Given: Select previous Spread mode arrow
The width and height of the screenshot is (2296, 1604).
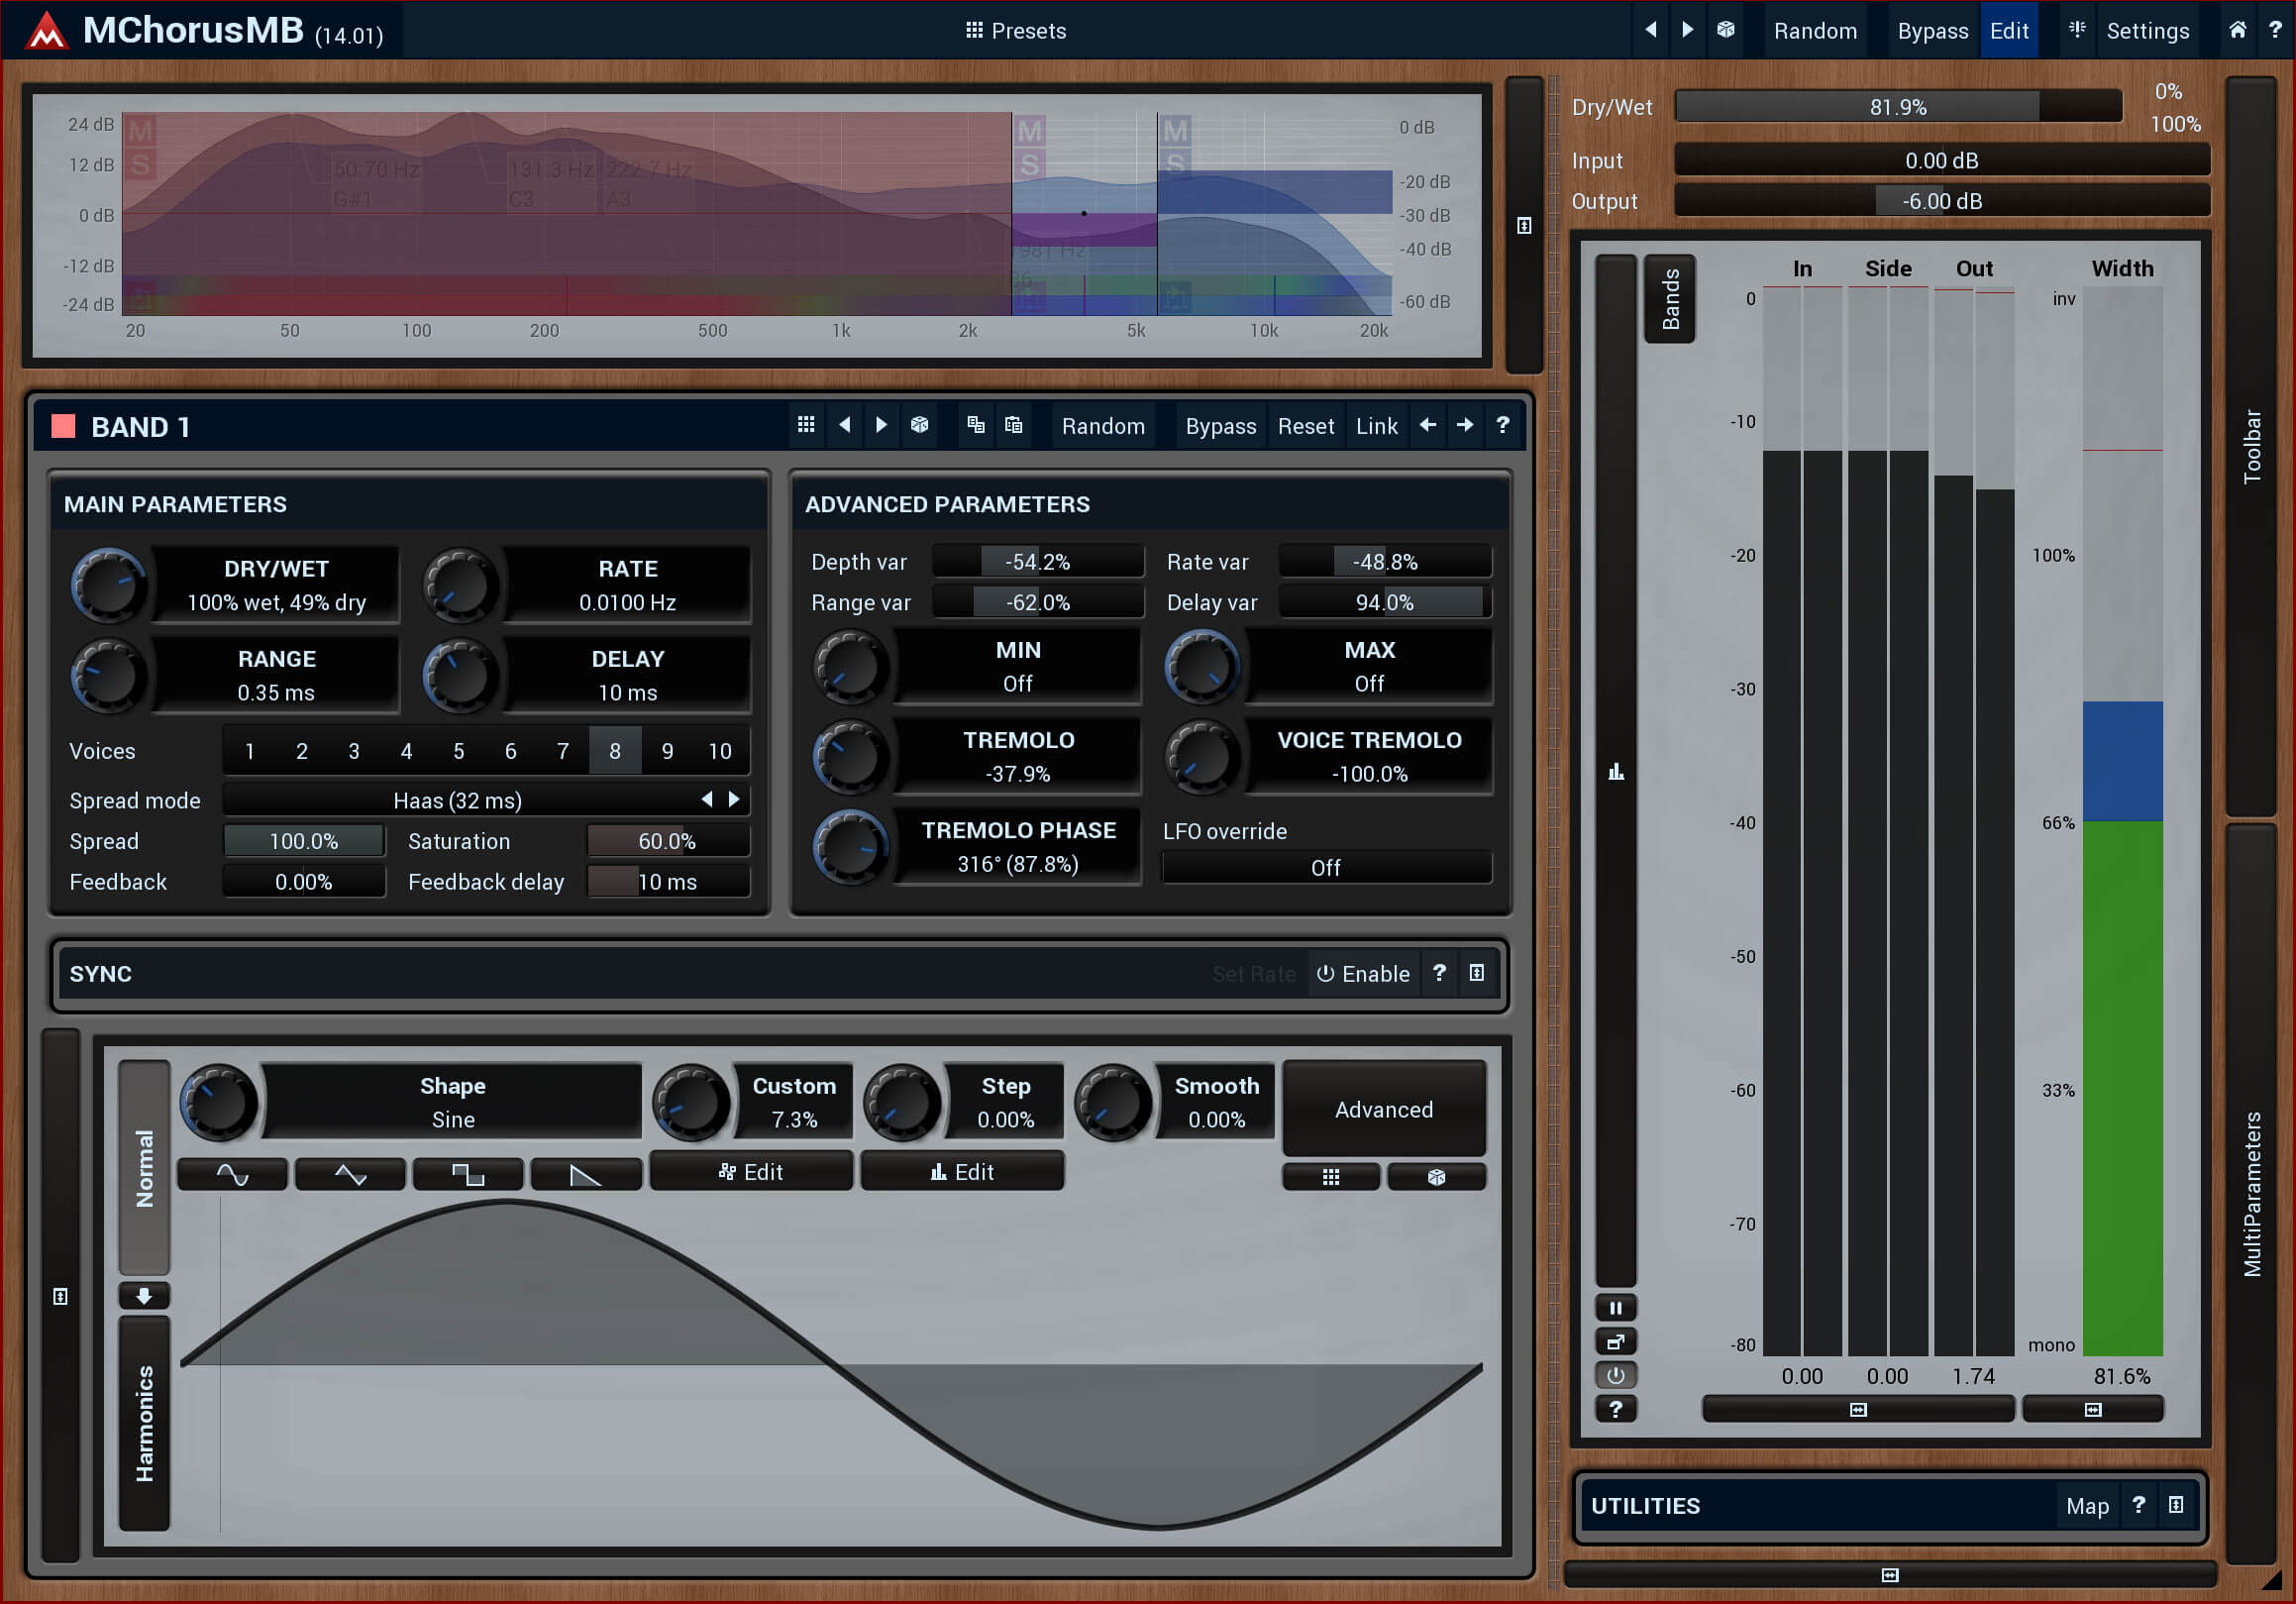Looking at the screenshot, I should coord(707,799).
